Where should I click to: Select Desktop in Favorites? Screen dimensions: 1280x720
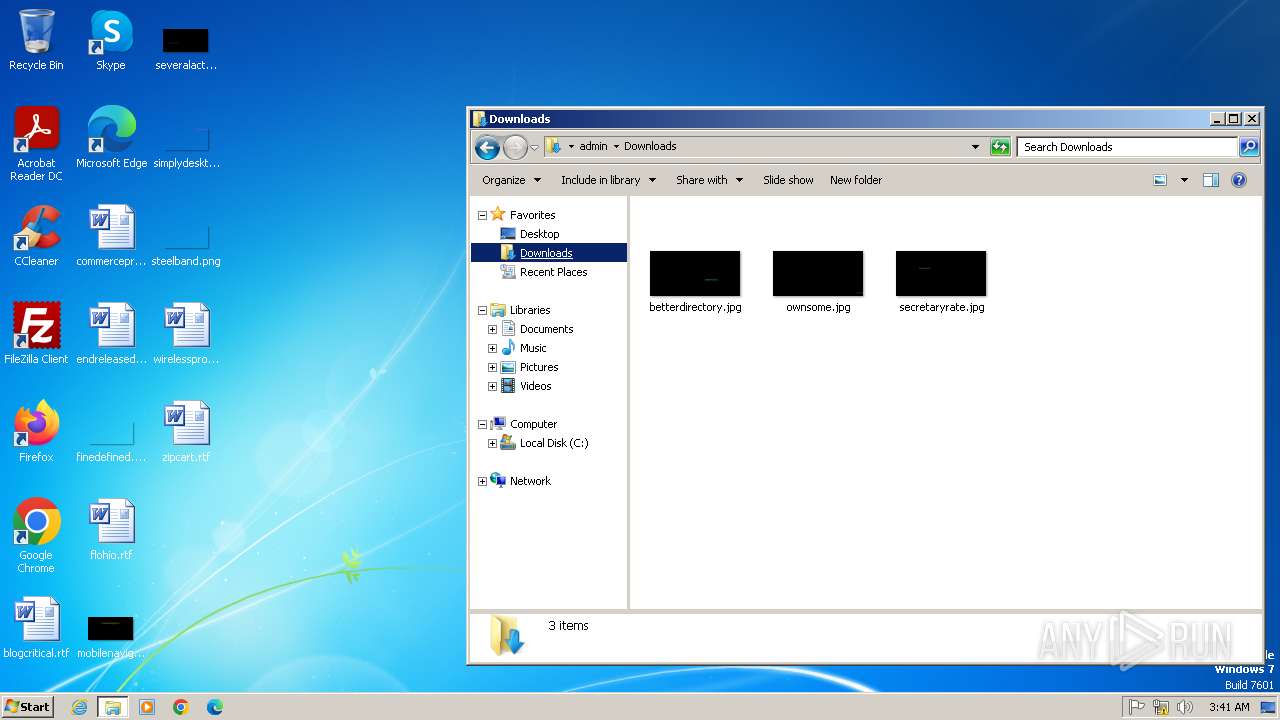pos(539,234)
